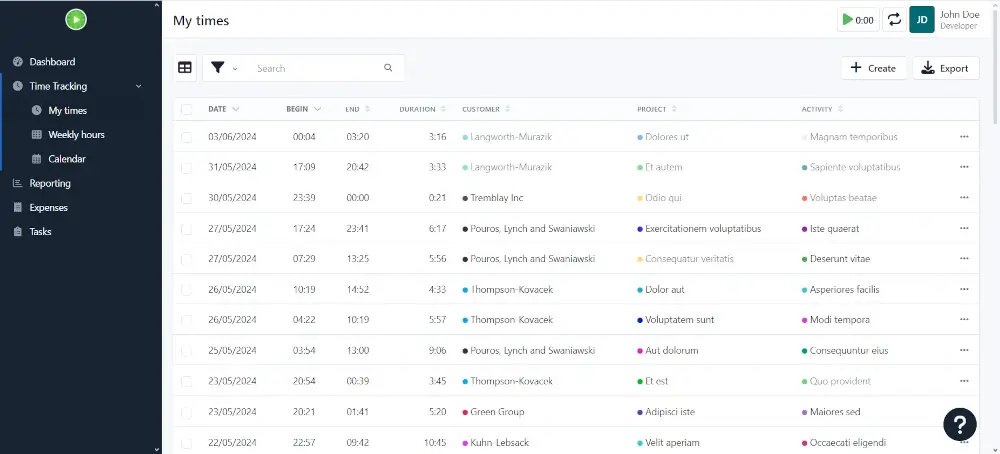Click color dot beside Tremblay Inc
Screen dimensions: 1000x454
[x=465, y=198]
